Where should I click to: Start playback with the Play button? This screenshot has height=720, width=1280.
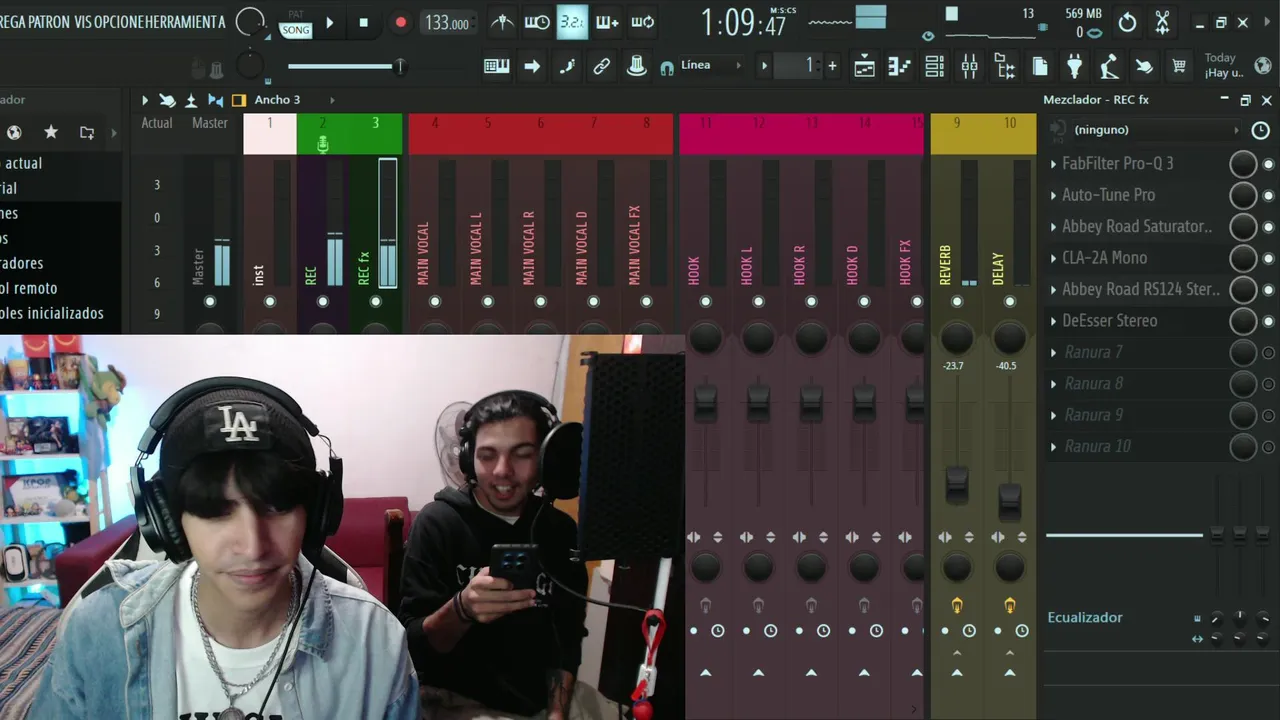330,22
